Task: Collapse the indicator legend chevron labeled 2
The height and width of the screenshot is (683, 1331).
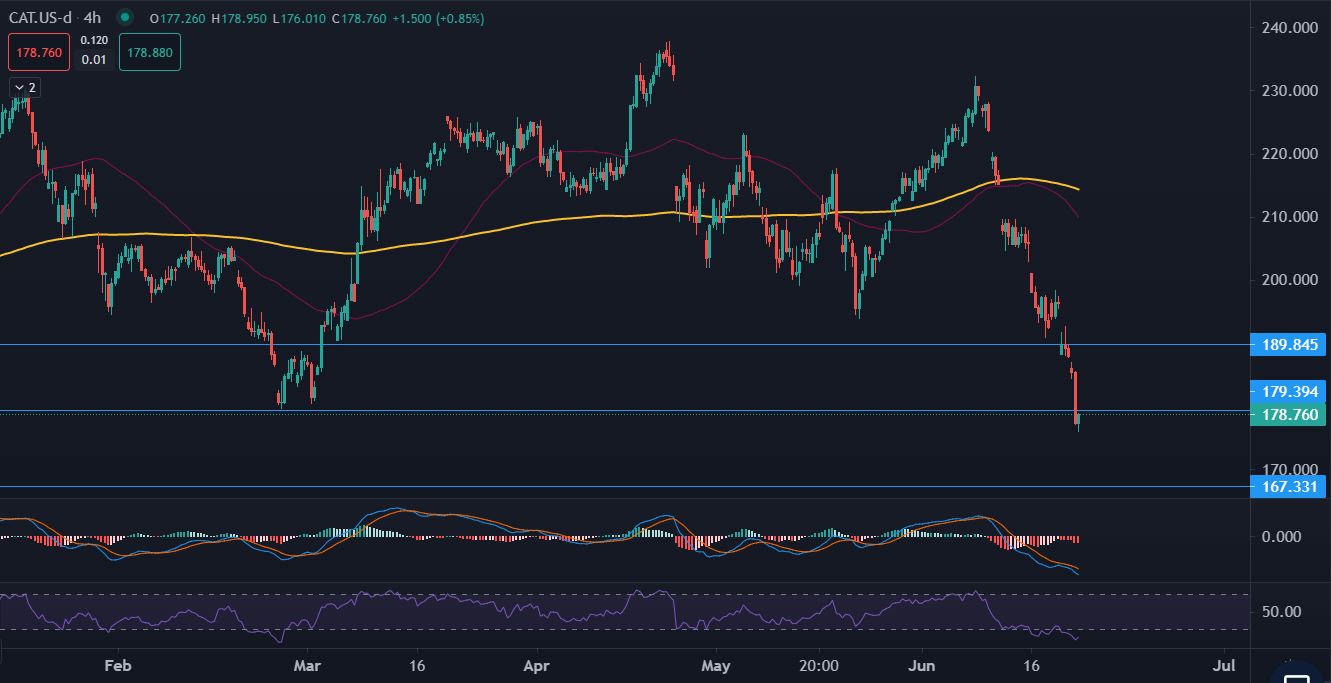Action: (24, 88)
